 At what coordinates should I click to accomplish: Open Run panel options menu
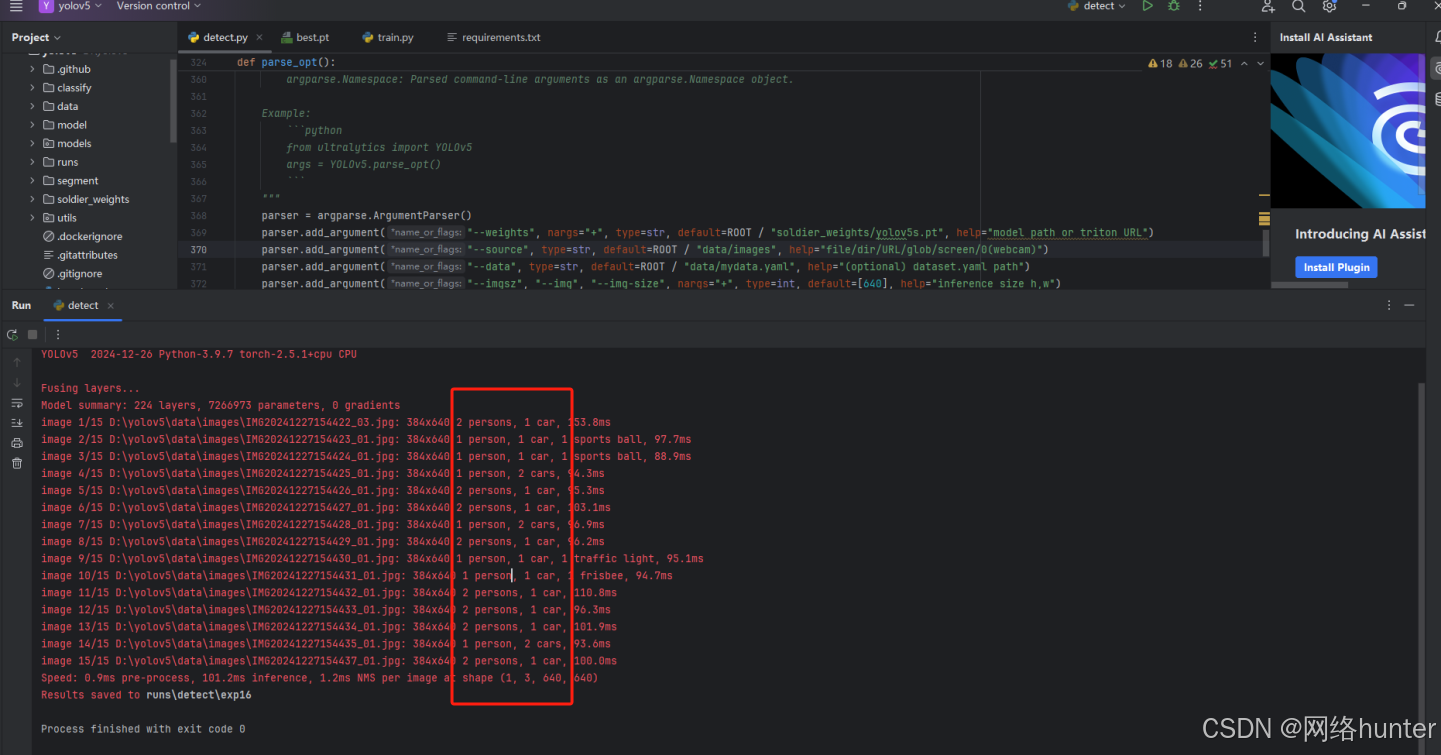[1389, 305]
